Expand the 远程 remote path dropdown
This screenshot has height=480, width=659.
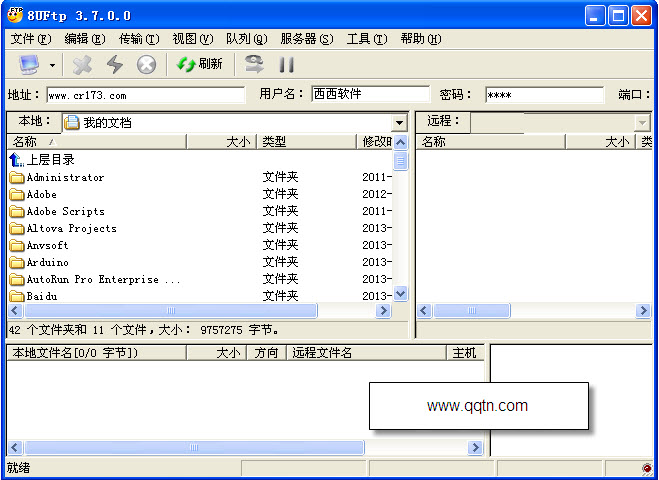click(x=642, y=123)
